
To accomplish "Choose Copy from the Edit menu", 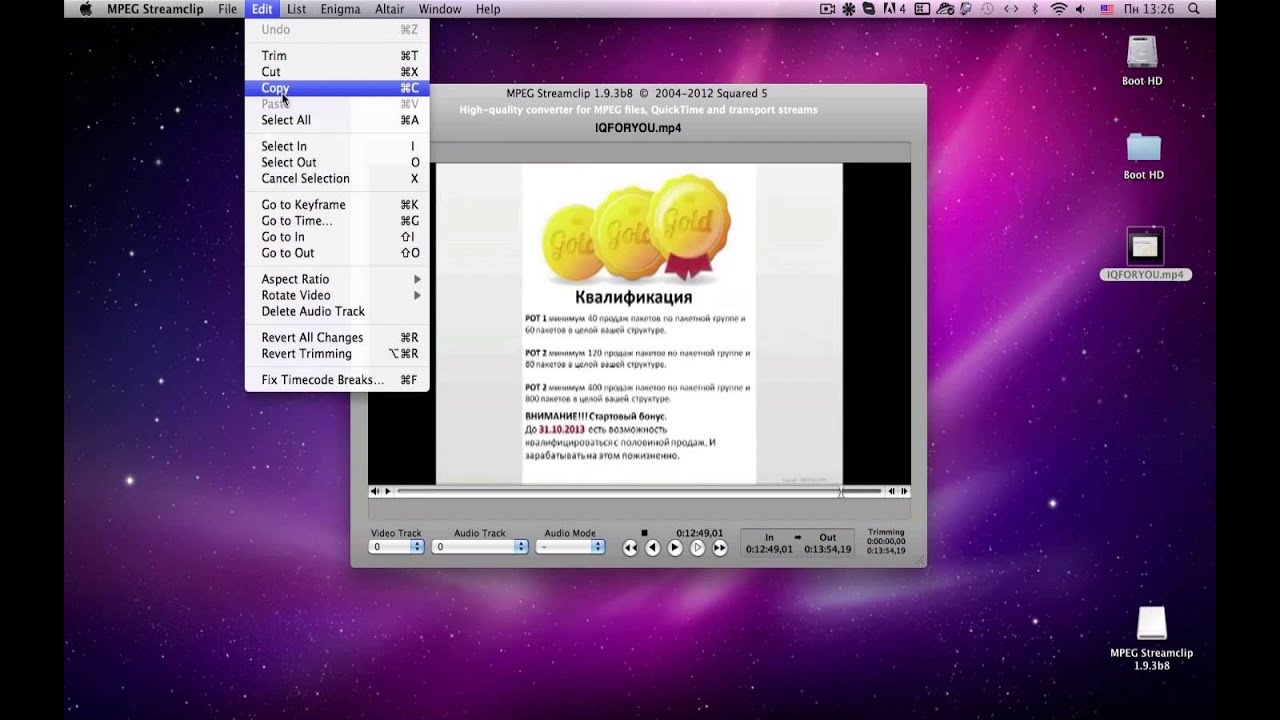I will coord(337,88).
